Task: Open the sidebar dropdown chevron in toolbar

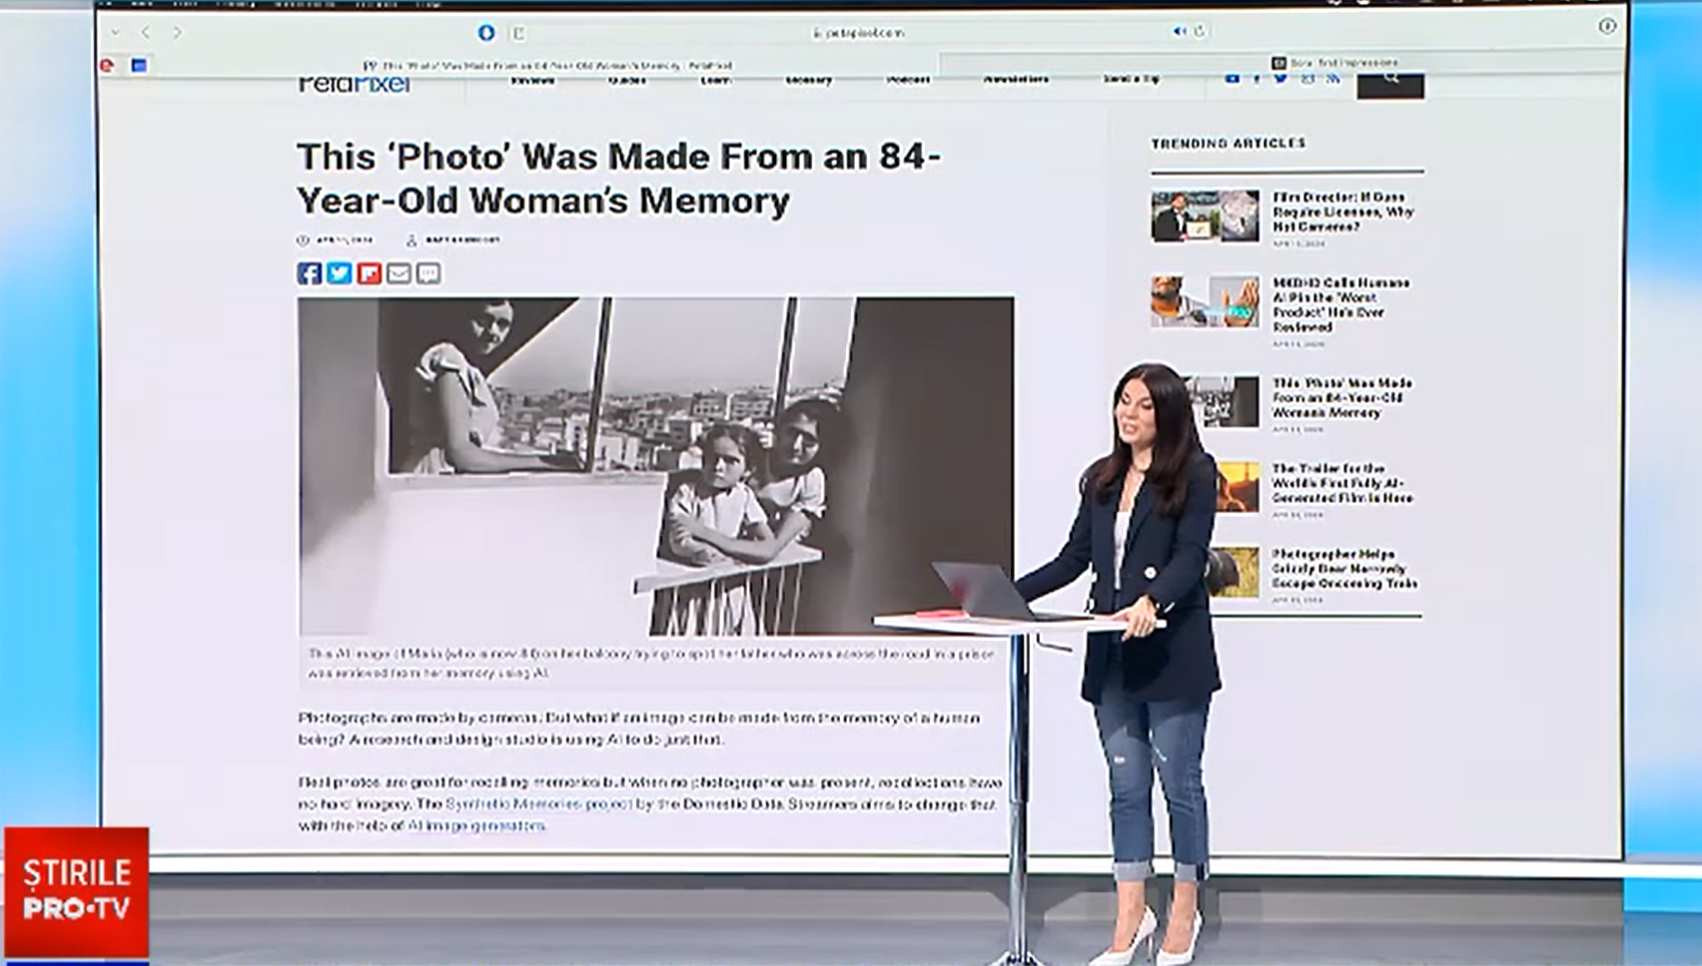Action: pos(116,32)
